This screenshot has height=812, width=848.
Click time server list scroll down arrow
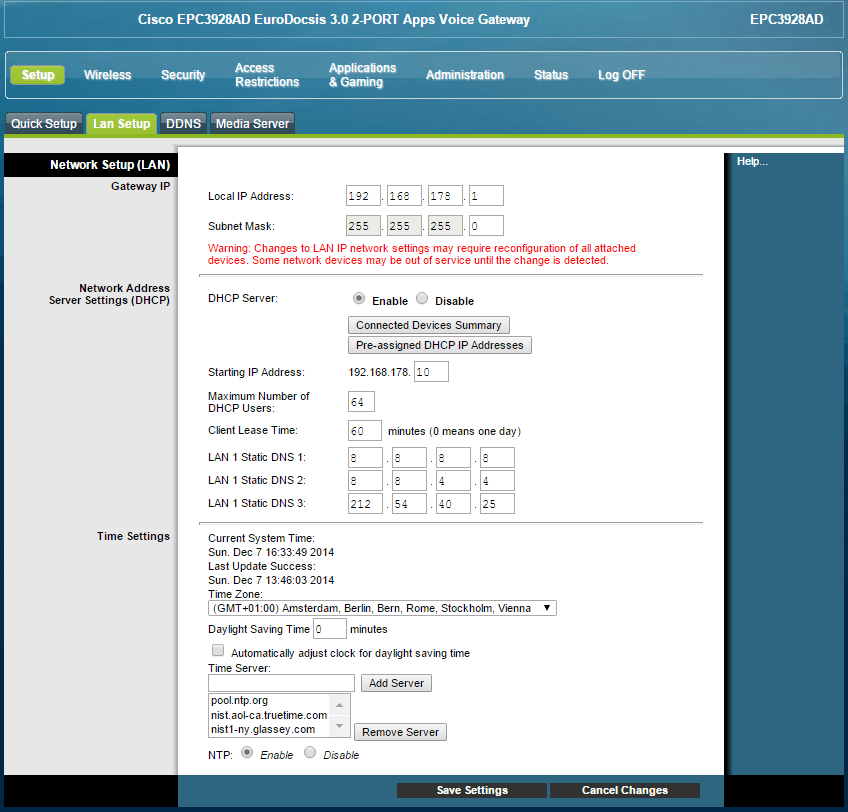[x=339, y=726]
